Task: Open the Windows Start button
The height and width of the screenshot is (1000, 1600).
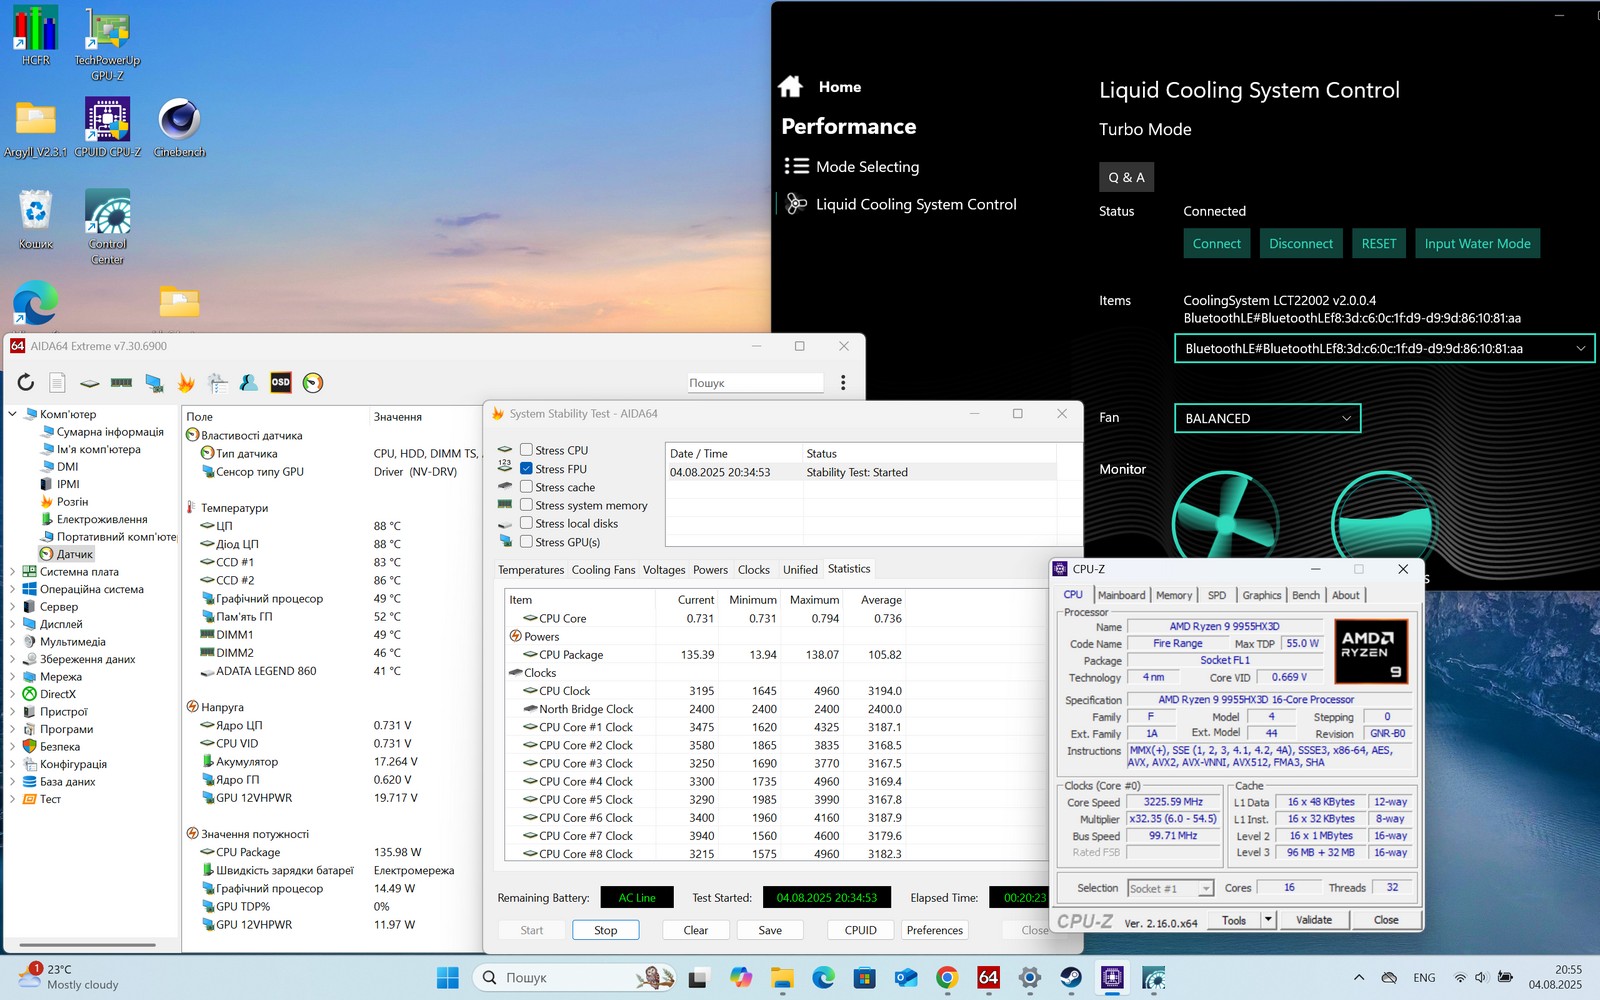Action: pyautogui.click(x=448, y=977)
